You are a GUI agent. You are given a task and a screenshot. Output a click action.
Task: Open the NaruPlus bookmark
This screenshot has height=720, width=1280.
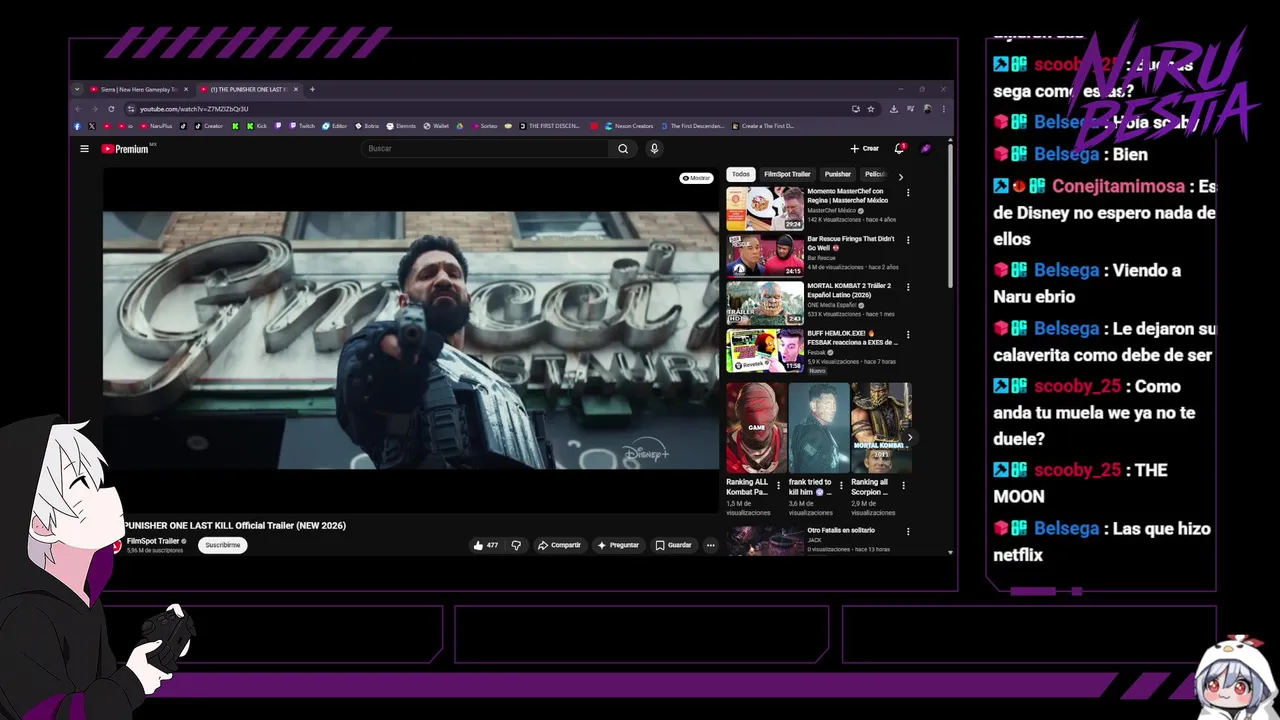coord(157,126)
